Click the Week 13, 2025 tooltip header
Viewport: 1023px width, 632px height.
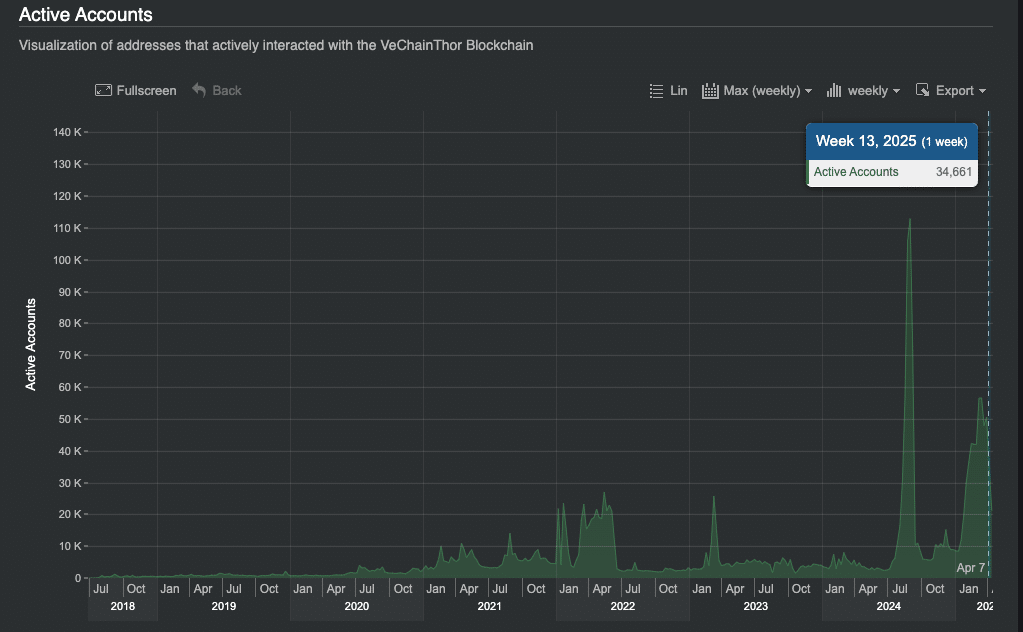pos(892,142)
